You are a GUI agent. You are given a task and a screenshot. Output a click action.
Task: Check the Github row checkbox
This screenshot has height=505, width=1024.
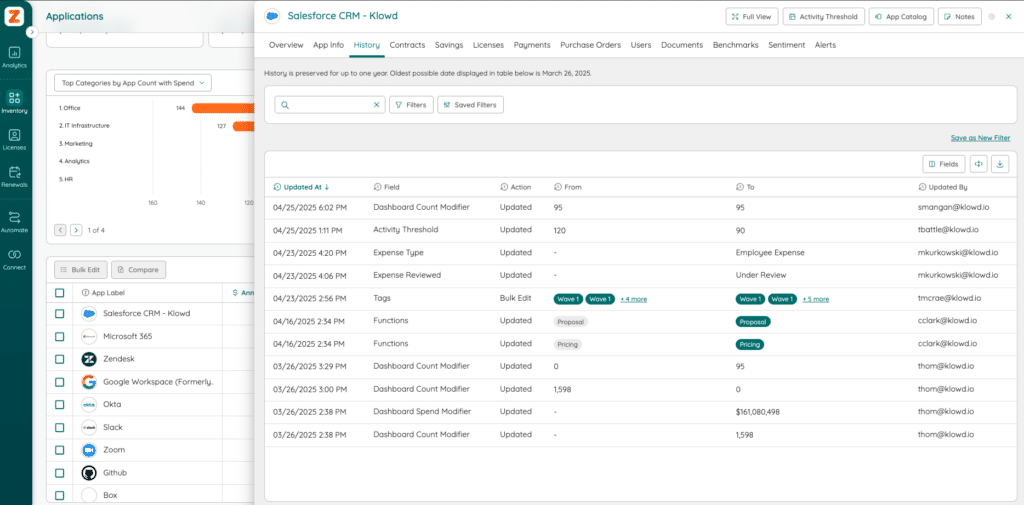[59, 473]
